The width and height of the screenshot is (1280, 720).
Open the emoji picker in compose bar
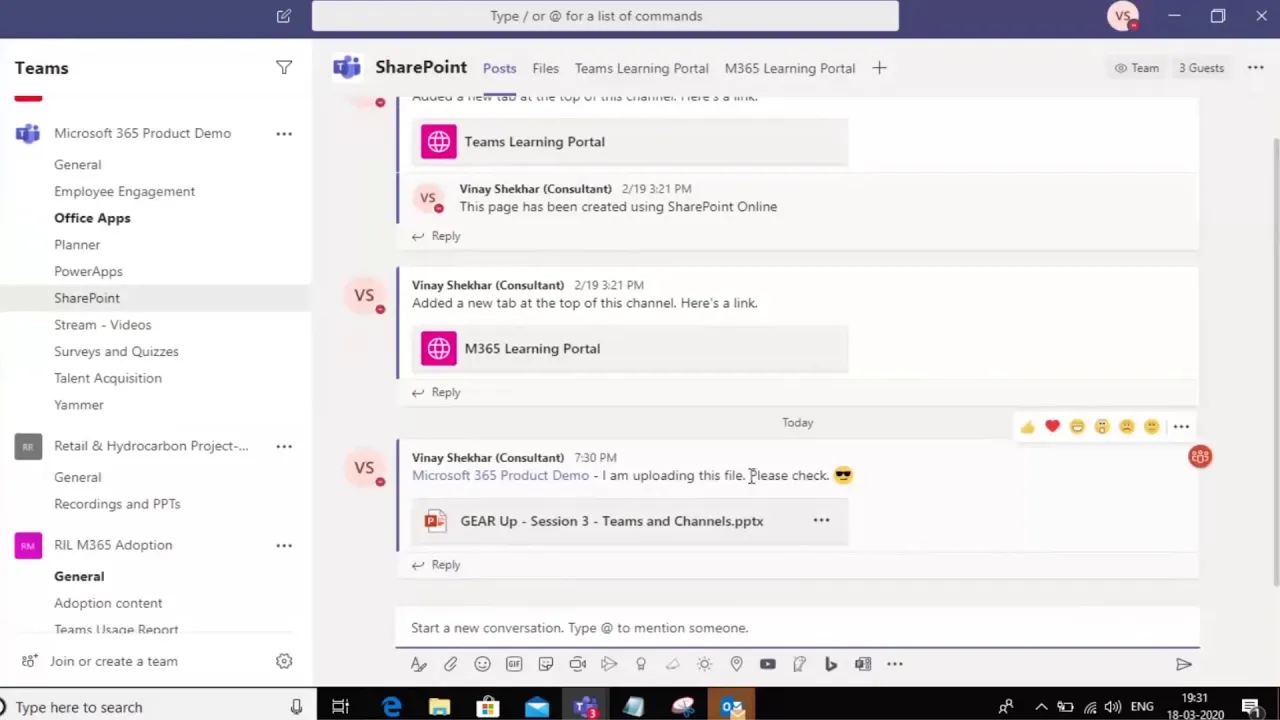coord(482,664)
